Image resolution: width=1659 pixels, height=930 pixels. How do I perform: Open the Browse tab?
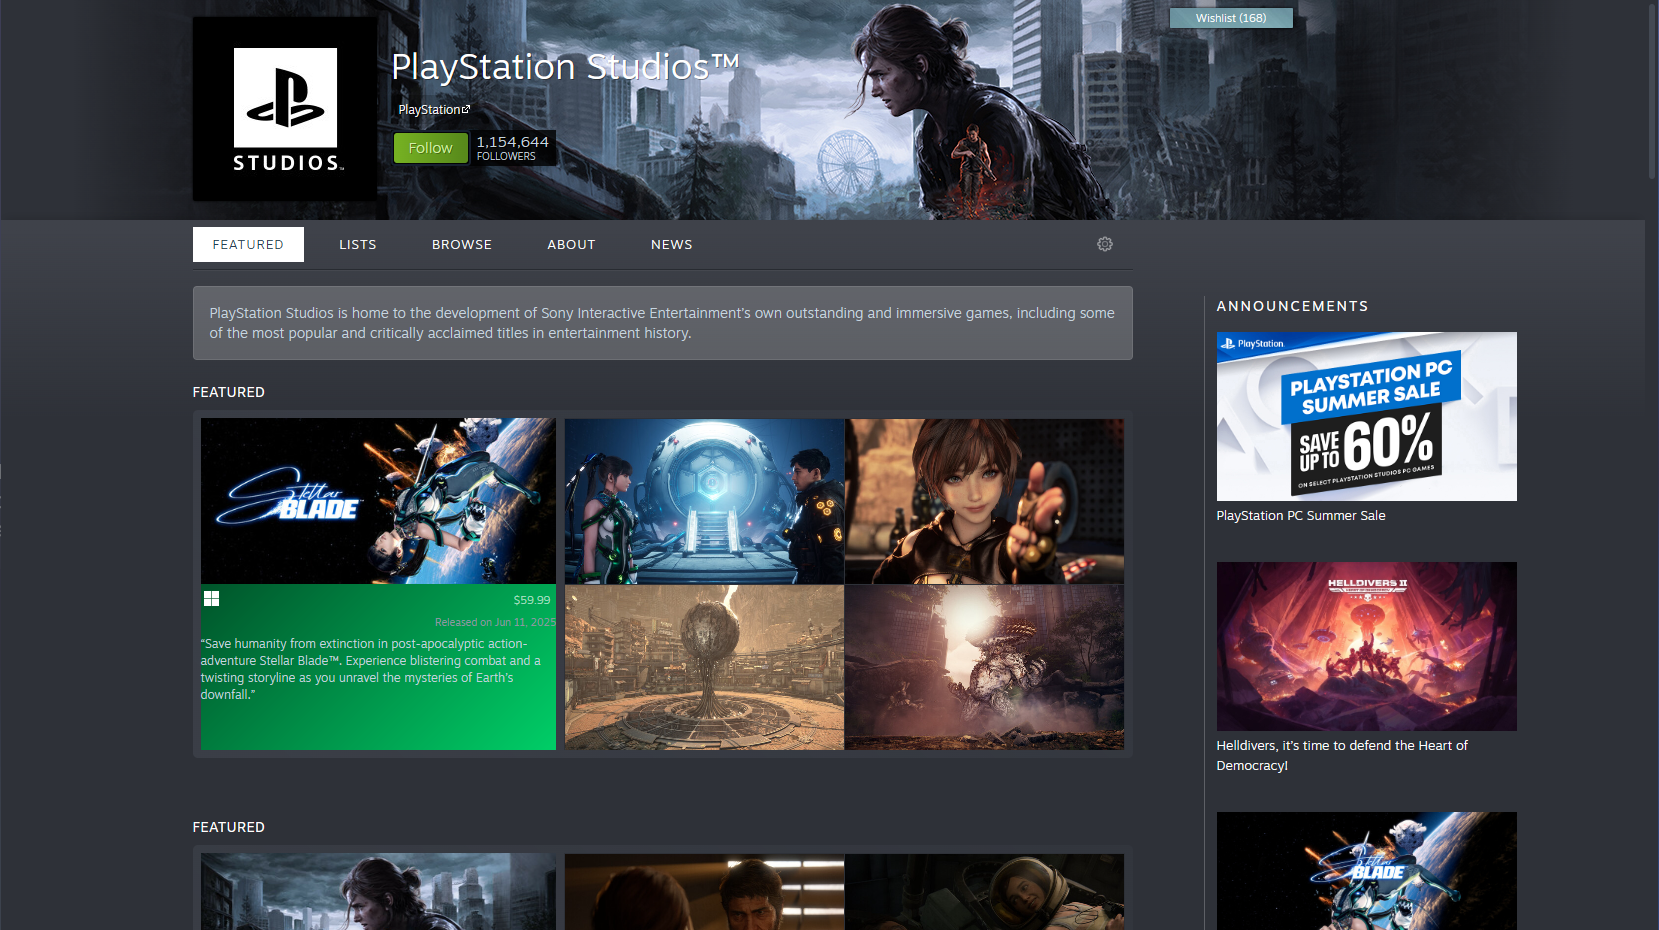coord(462,245)
